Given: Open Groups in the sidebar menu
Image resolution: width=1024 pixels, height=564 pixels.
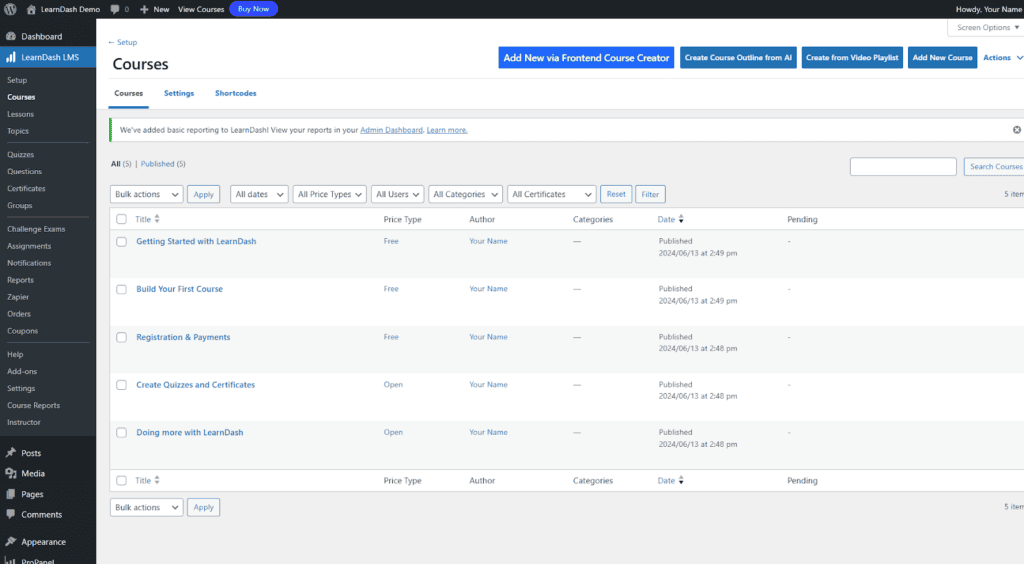Looking at the screenshot, I should (20, 206).
